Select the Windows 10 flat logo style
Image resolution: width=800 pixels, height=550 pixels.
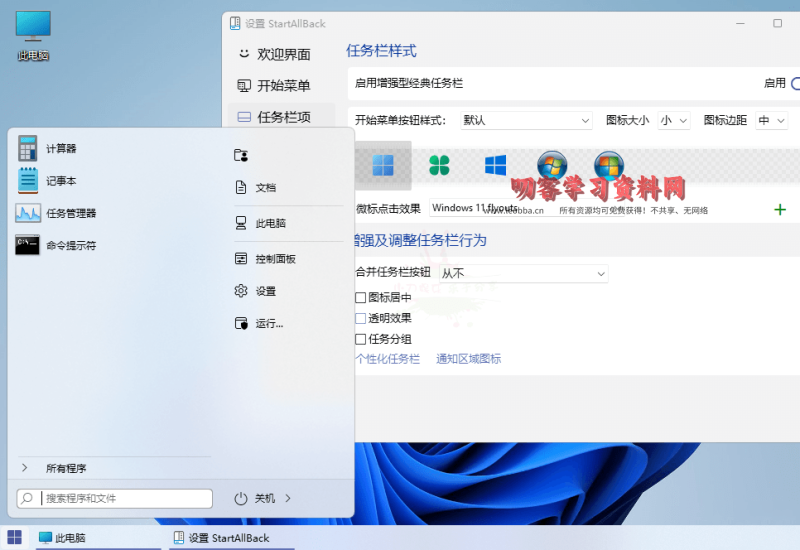click(x=495, y=165)
